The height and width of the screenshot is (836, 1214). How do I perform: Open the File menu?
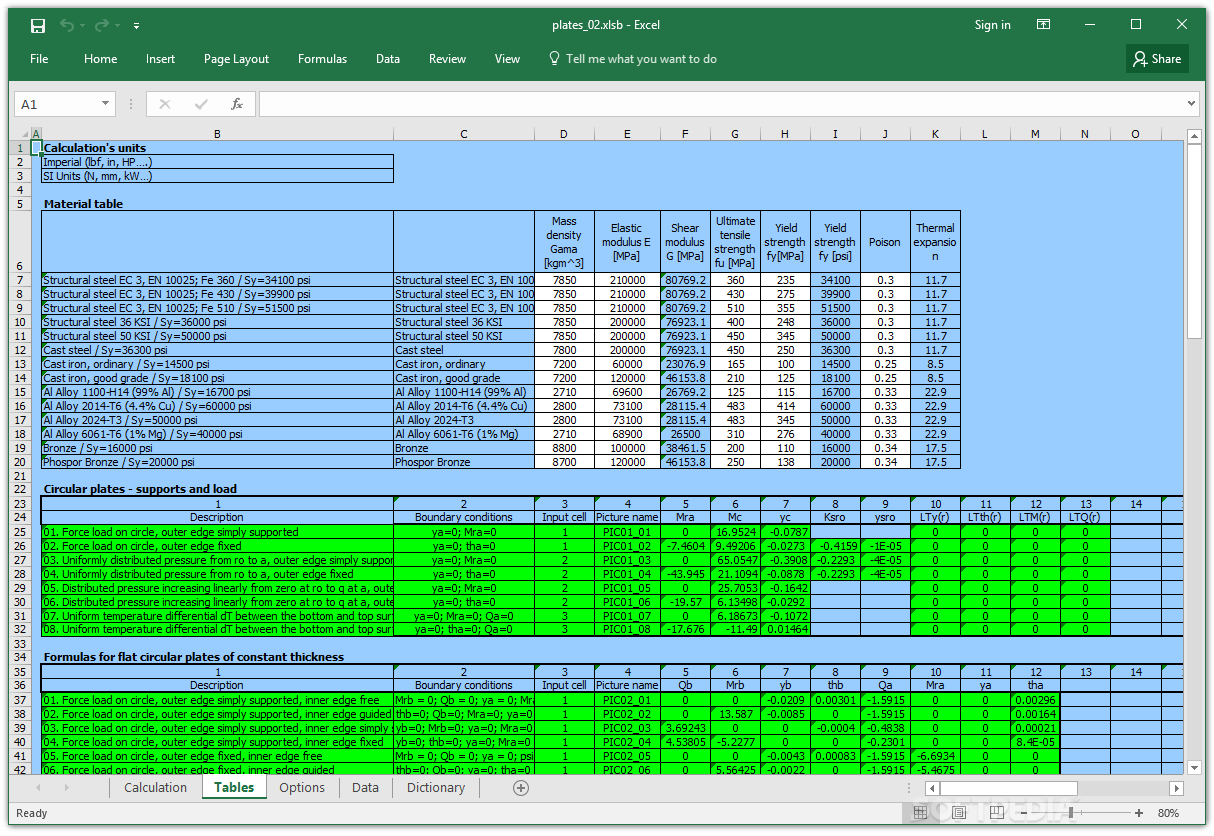(x=39, y=59)
